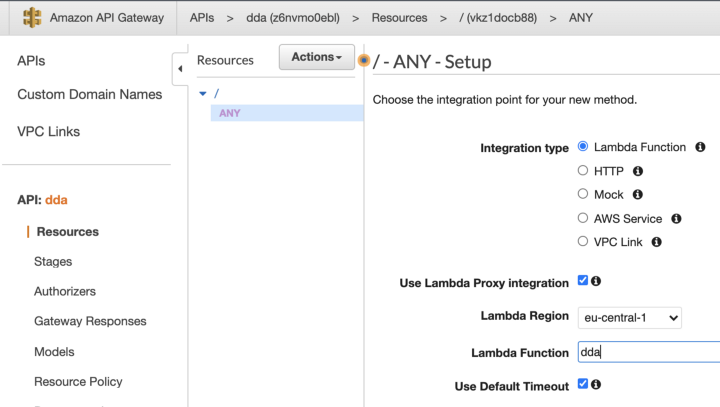720x407 pixels.
Task: Open info icon for Lambda Proxy integration
Action: pyautogui.click(x=596, y=281)
